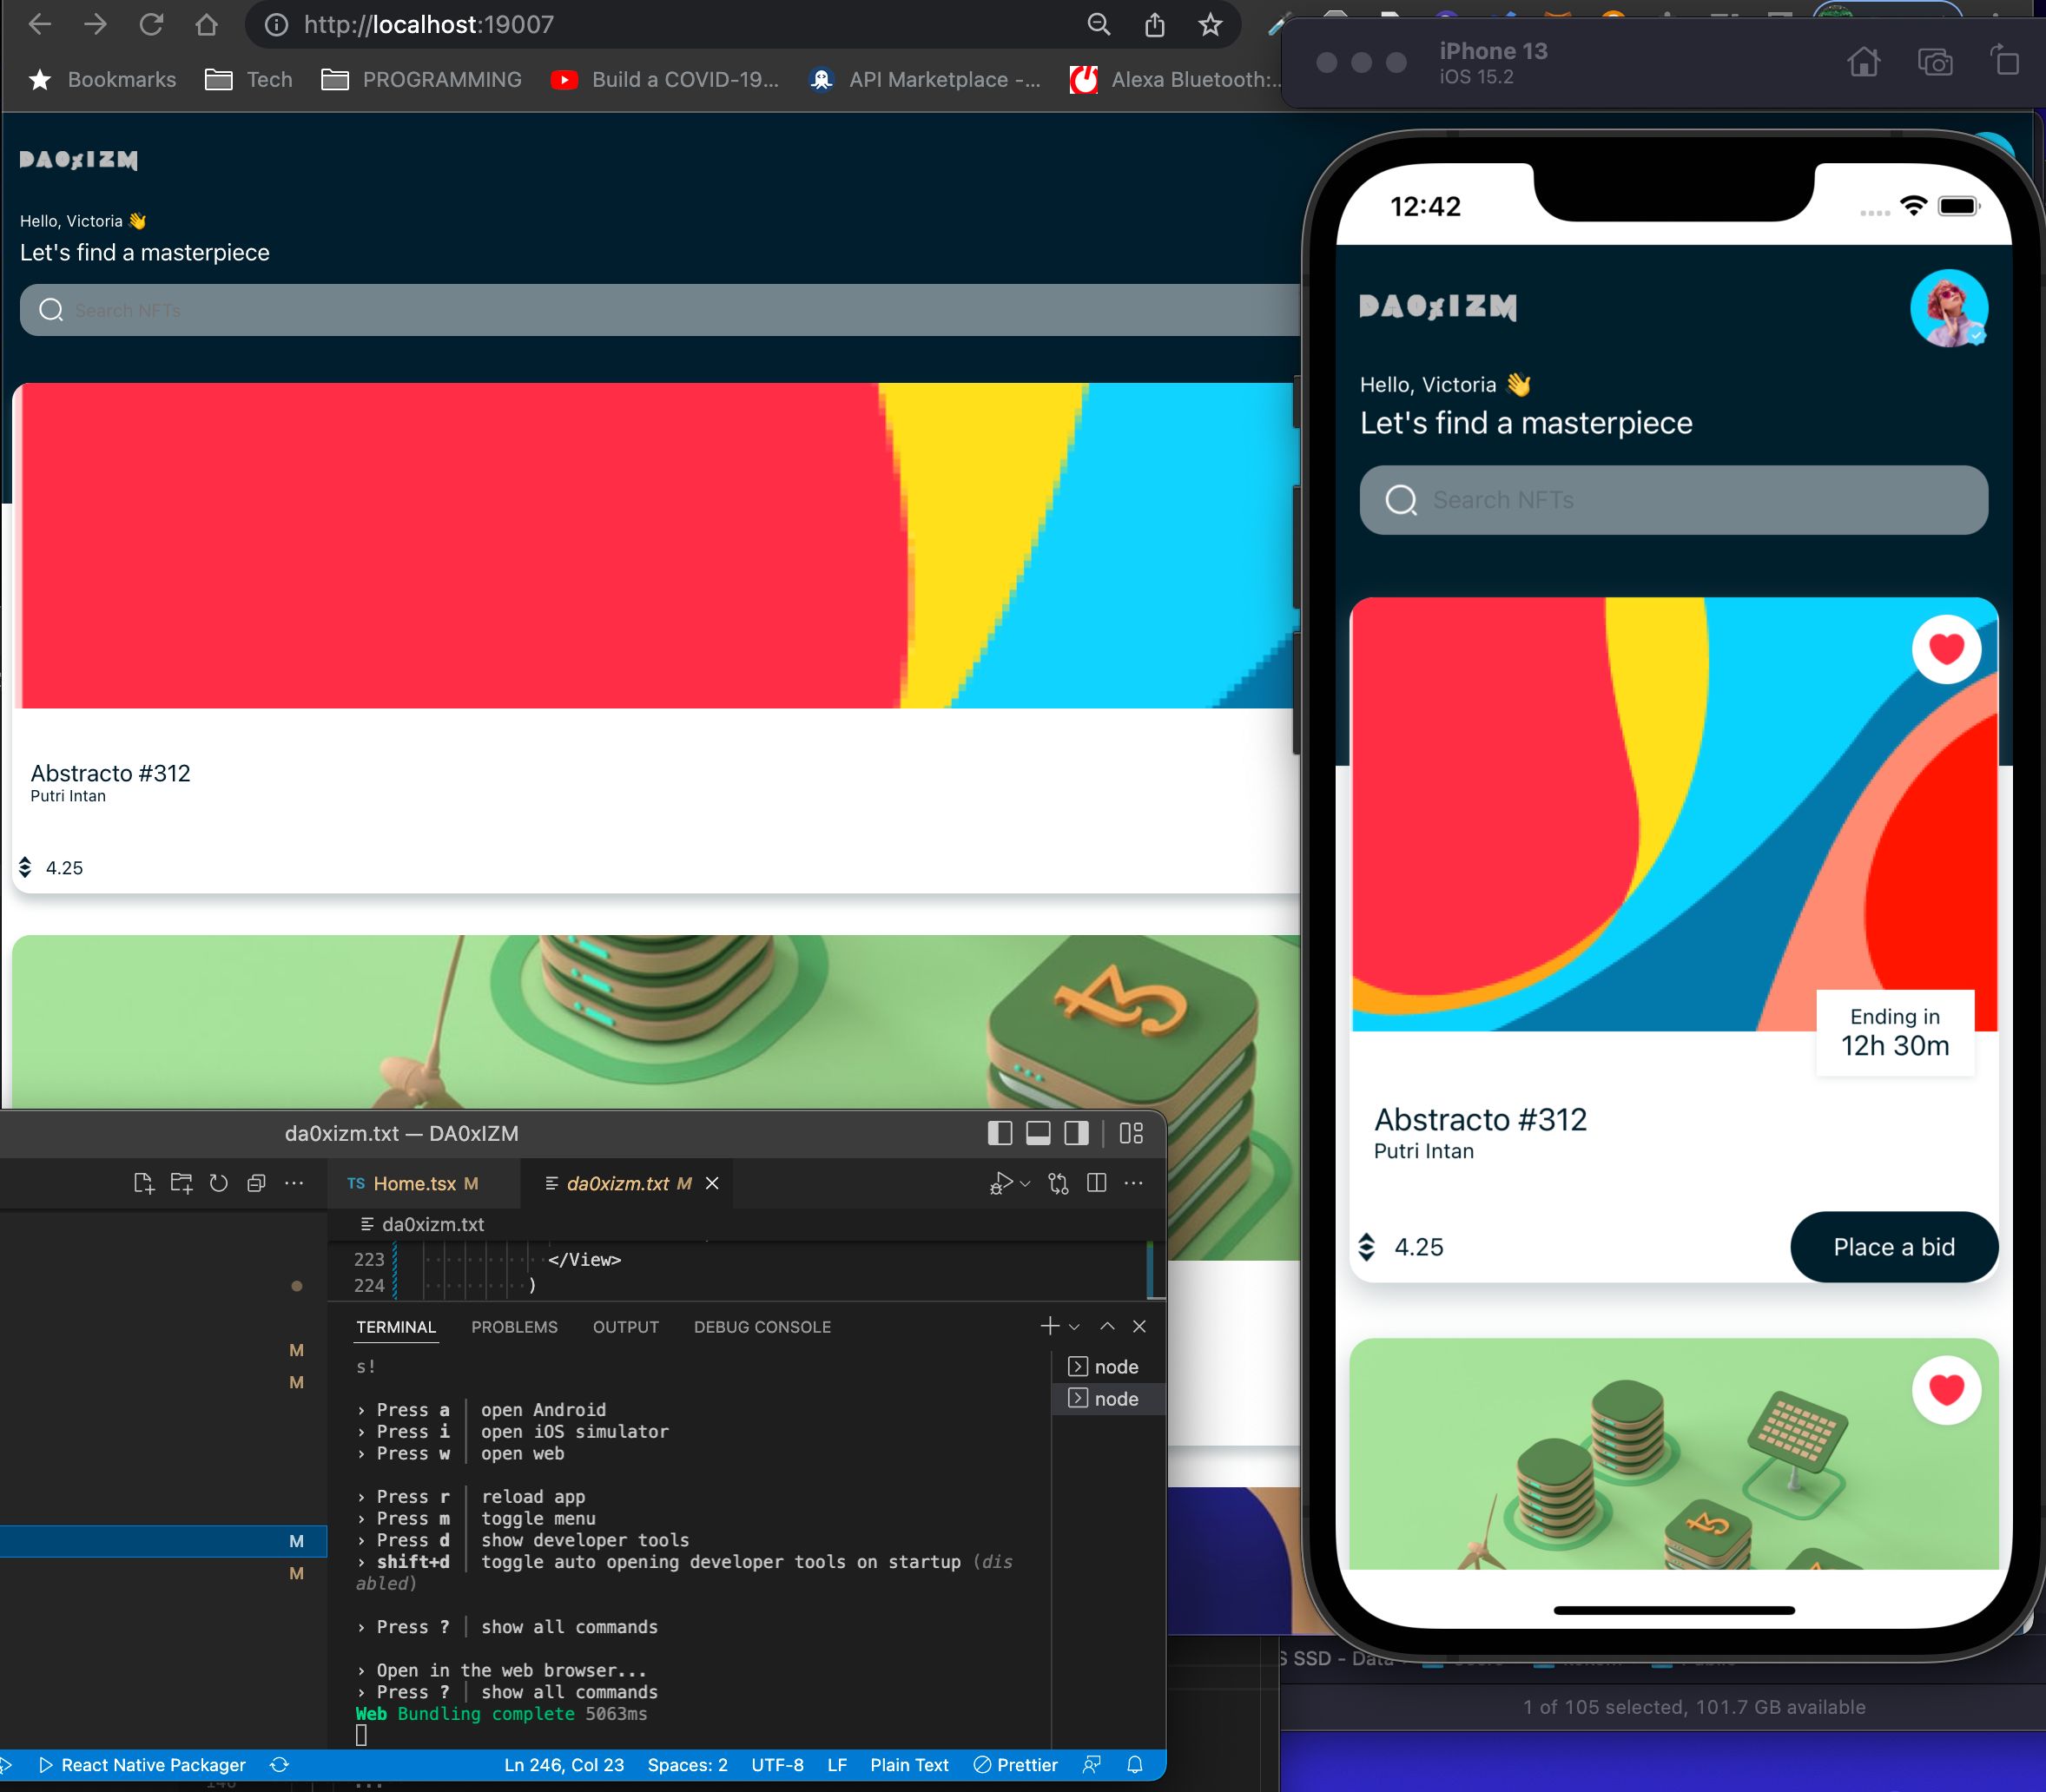Image resolution: width=2046 pixels, height=1792 pixels.
Task: Click the search magnifier icon in mobile
Action: click(1402, 501)
